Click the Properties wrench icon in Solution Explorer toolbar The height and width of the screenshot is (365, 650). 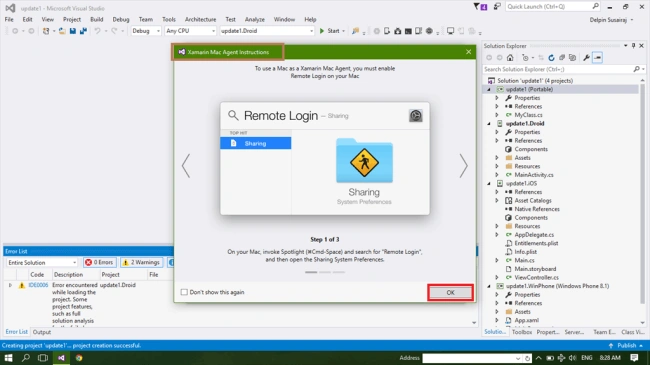[587, 58]
